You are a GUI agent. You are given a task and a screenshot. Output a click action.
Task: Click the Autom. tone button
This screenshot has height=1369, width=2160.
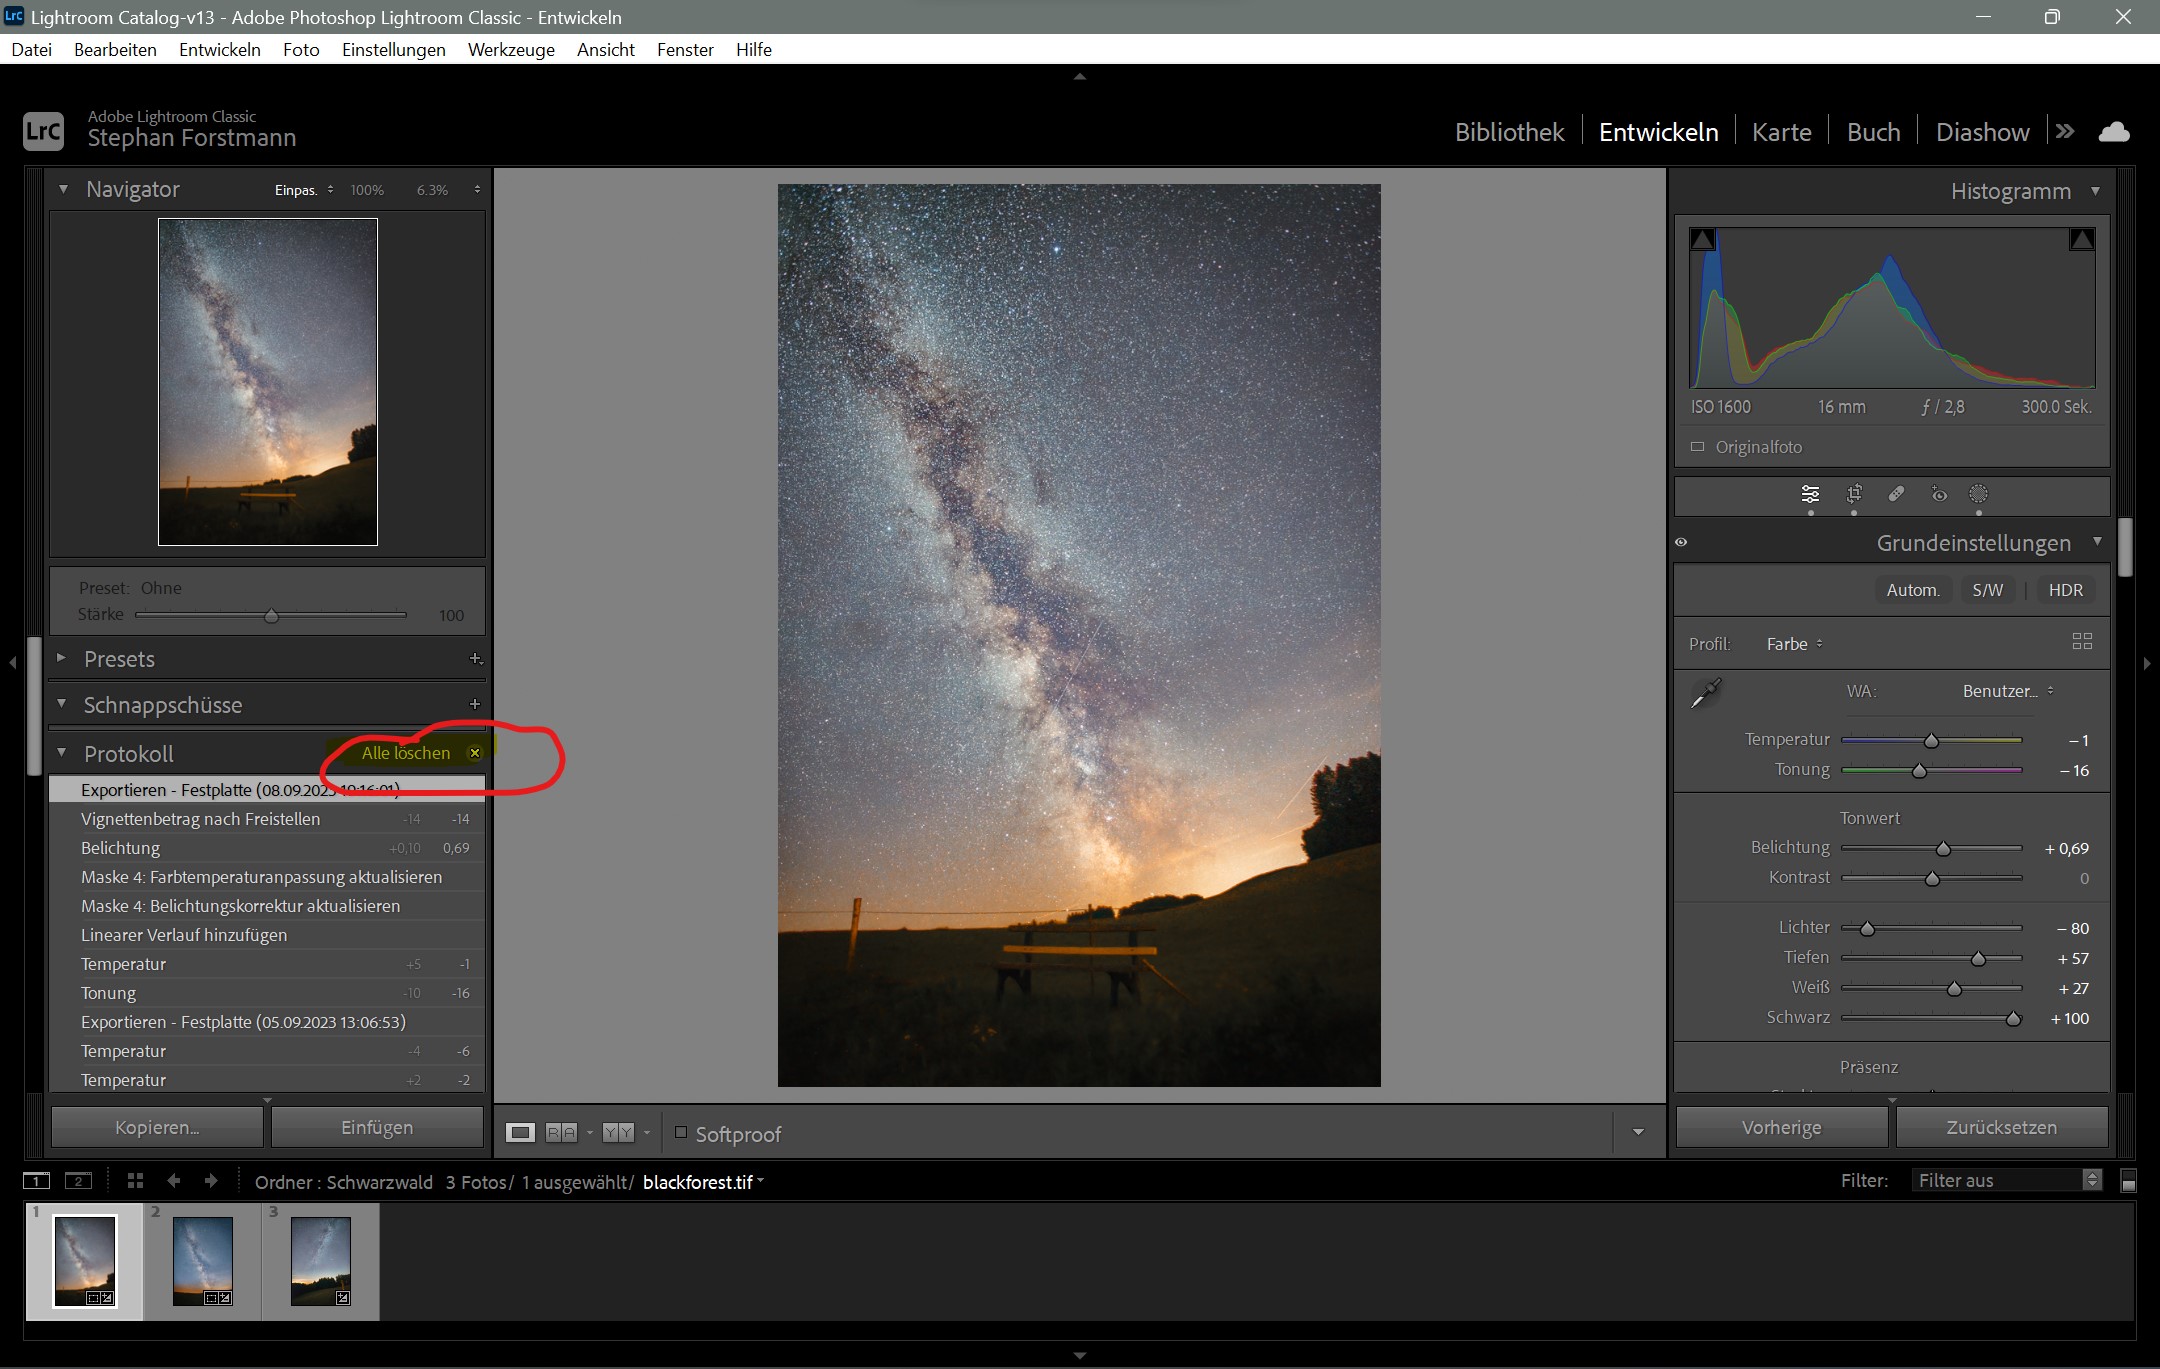pos(1913,590)
